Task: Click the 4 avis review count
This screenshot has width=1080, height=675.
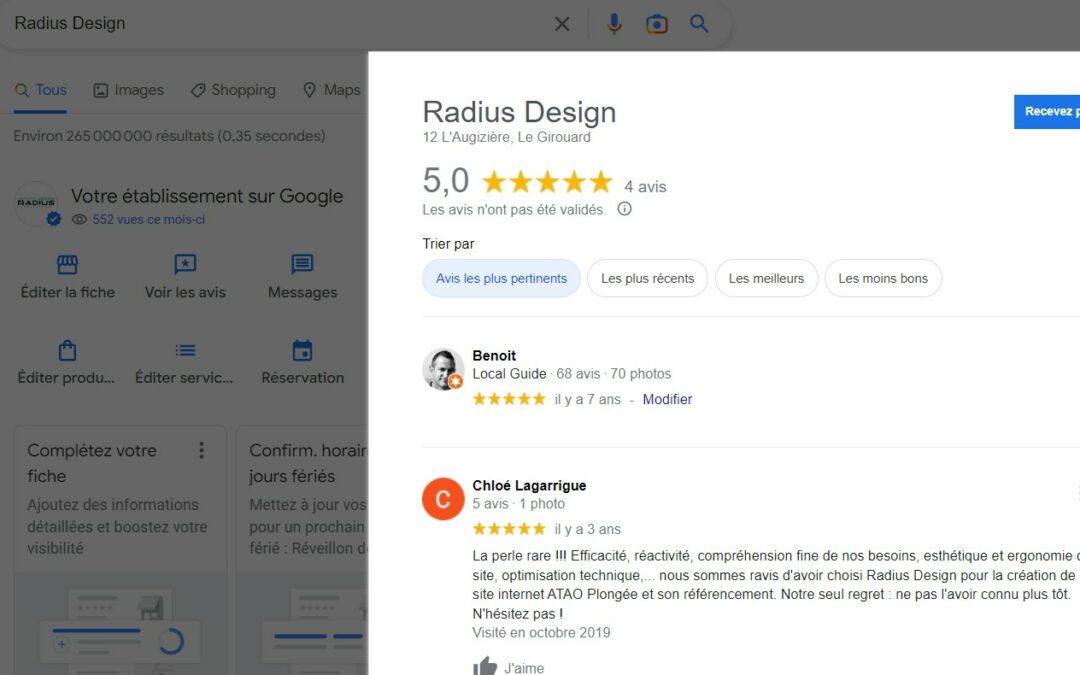Action: pyautogui.click(x=645, y=187)
